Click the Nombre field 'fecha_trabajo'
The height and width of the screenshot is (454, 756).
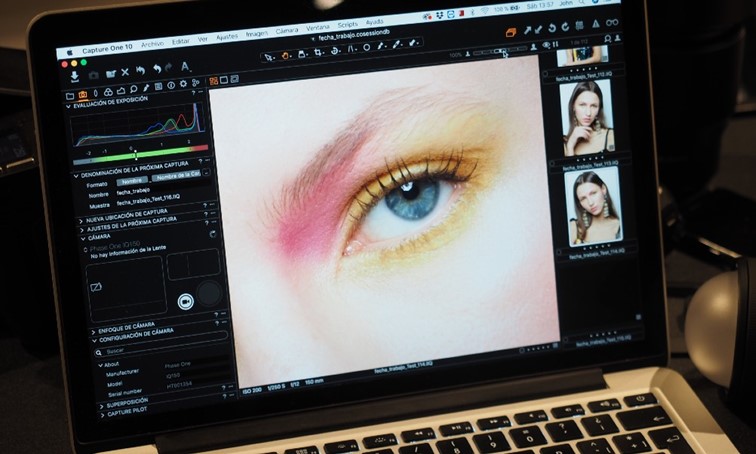click(x=133, y=191)
